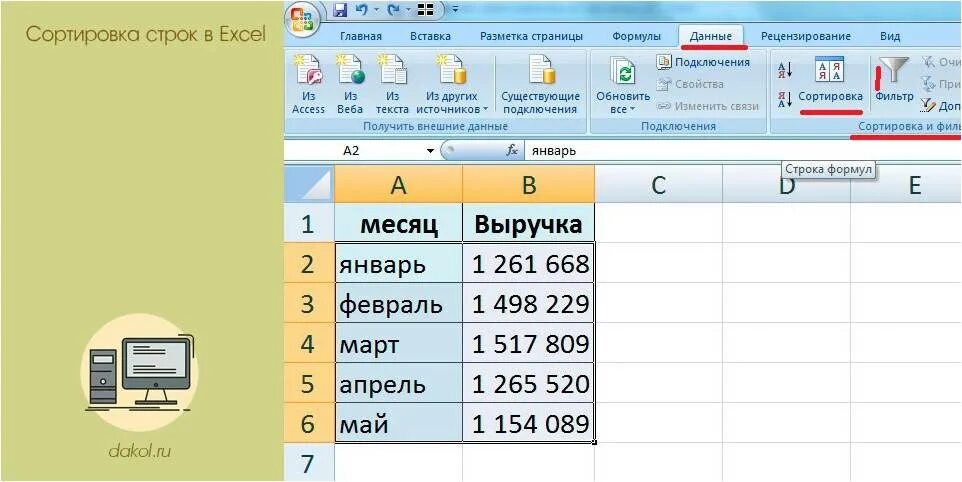Expand the Обновить все dropdown arrow
The image size is (962, 482).
632,110
